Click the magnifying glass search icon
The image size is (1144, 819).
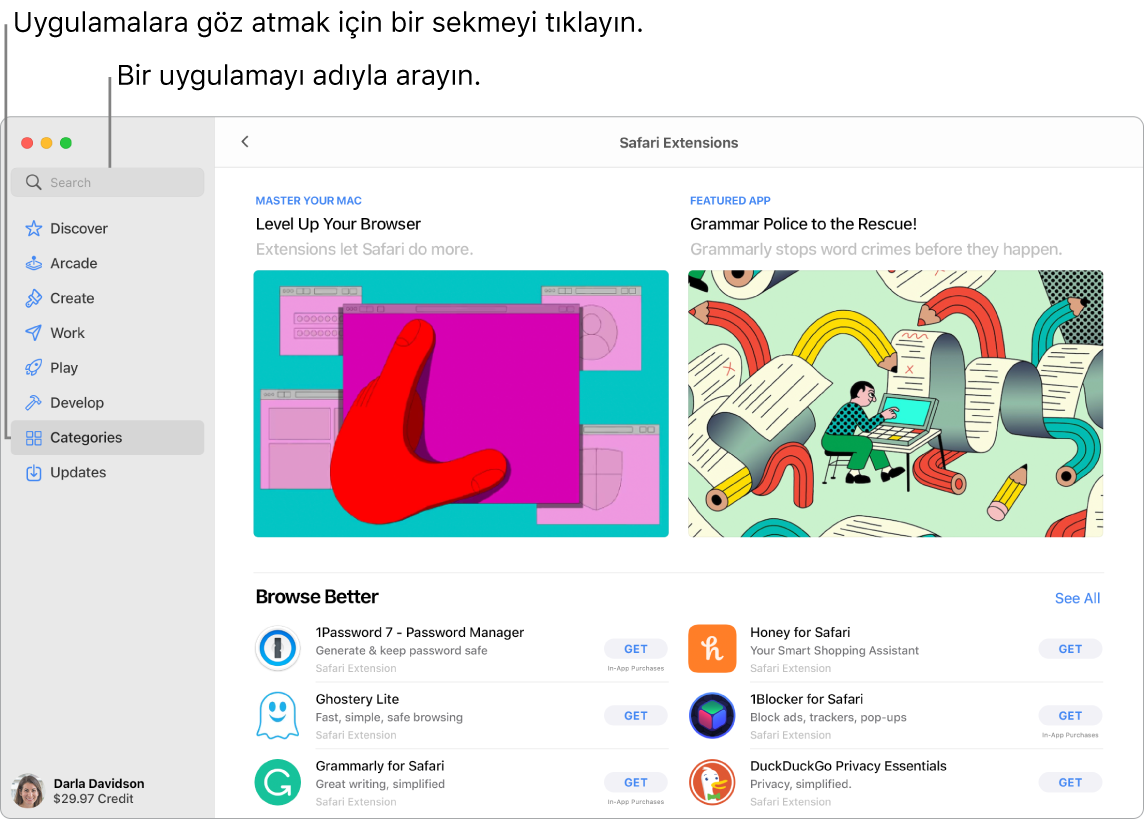point(34,182)
